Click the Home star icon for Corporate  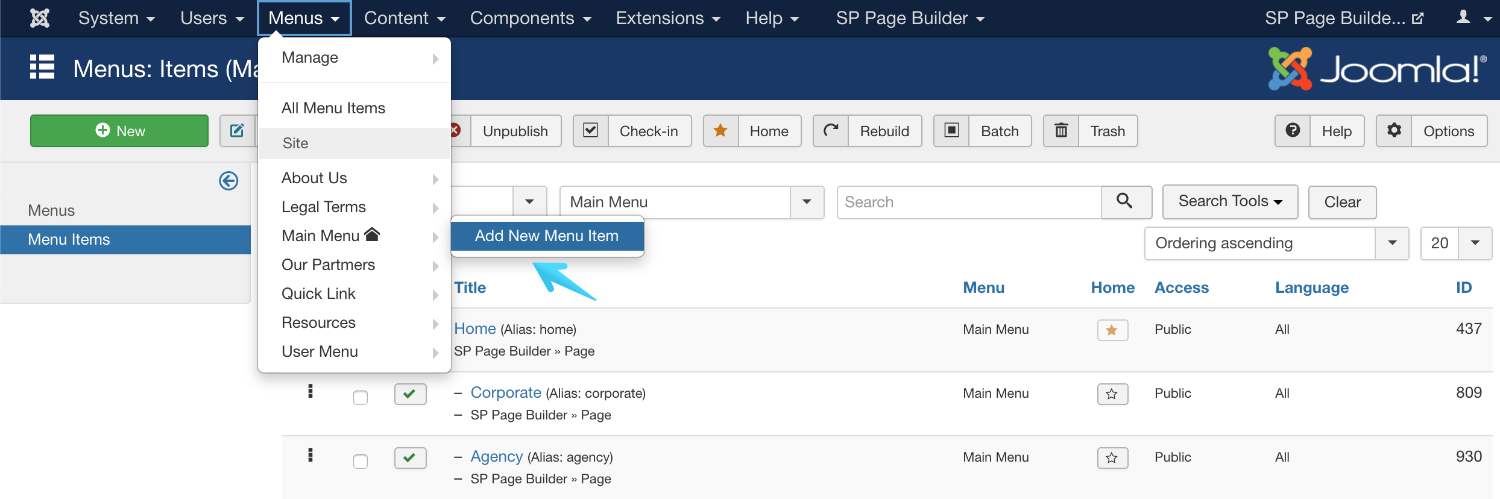point(1112,394)
